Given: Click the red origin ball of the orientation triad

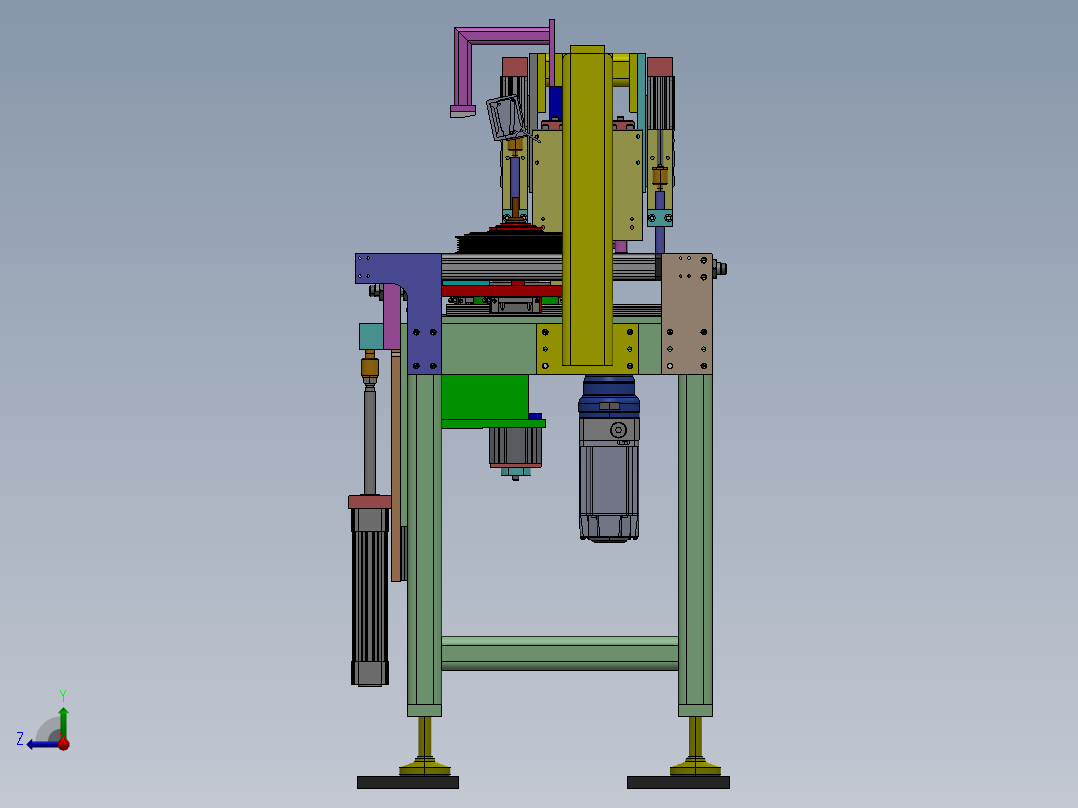Looking at the screenshot, I should [x=63, y=743].
